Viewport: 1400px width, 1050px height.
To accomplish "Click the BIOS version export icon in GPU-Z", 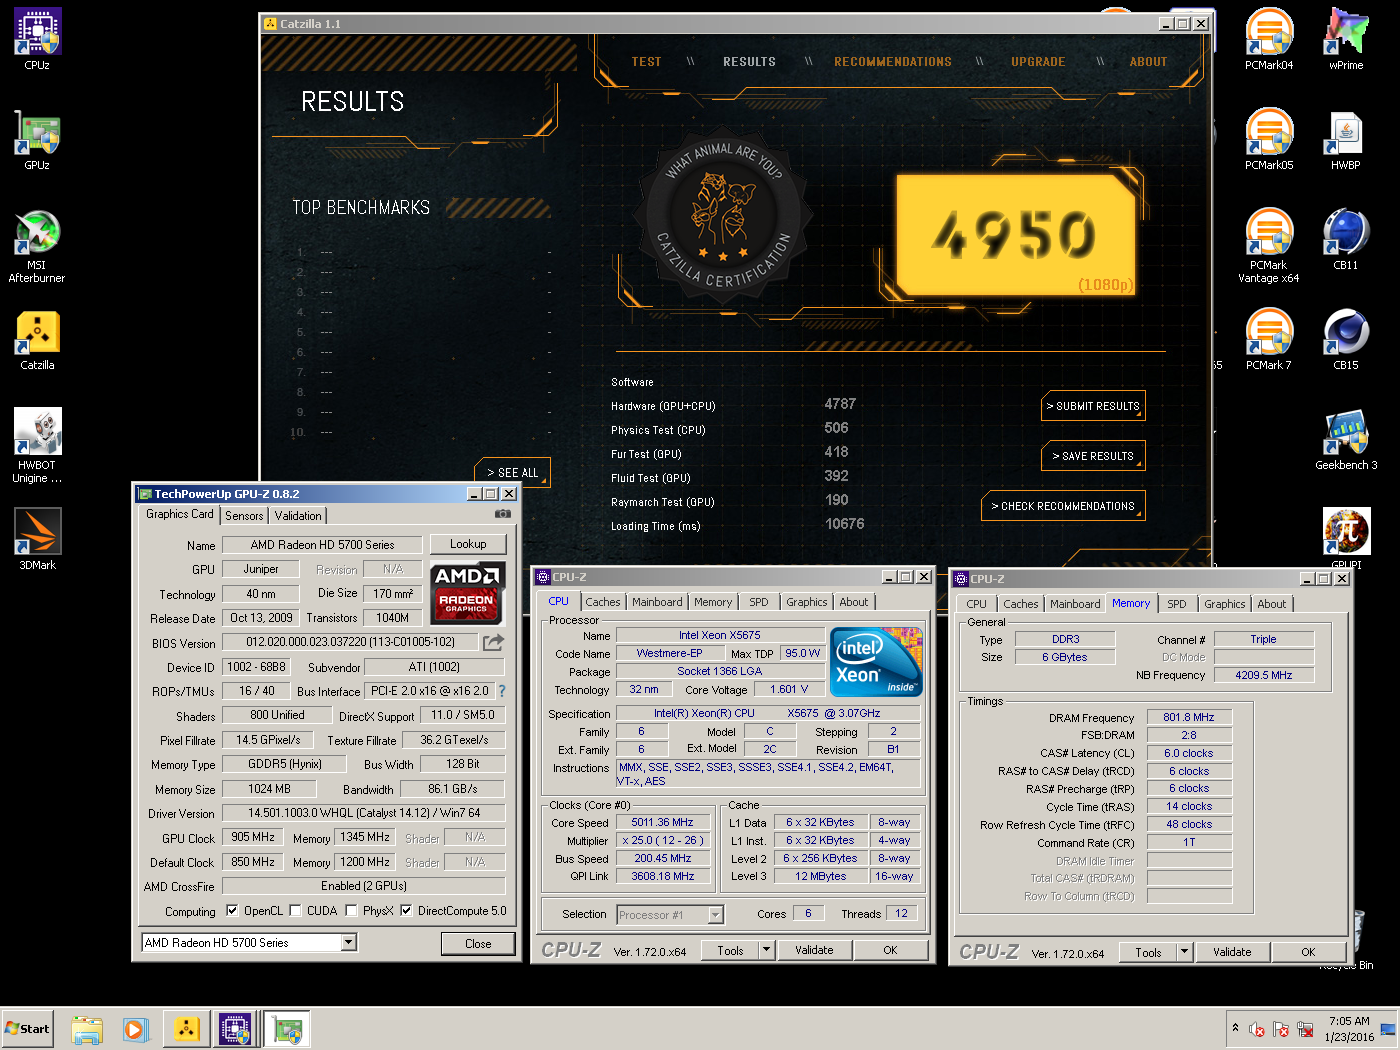I will coord(493,642).
